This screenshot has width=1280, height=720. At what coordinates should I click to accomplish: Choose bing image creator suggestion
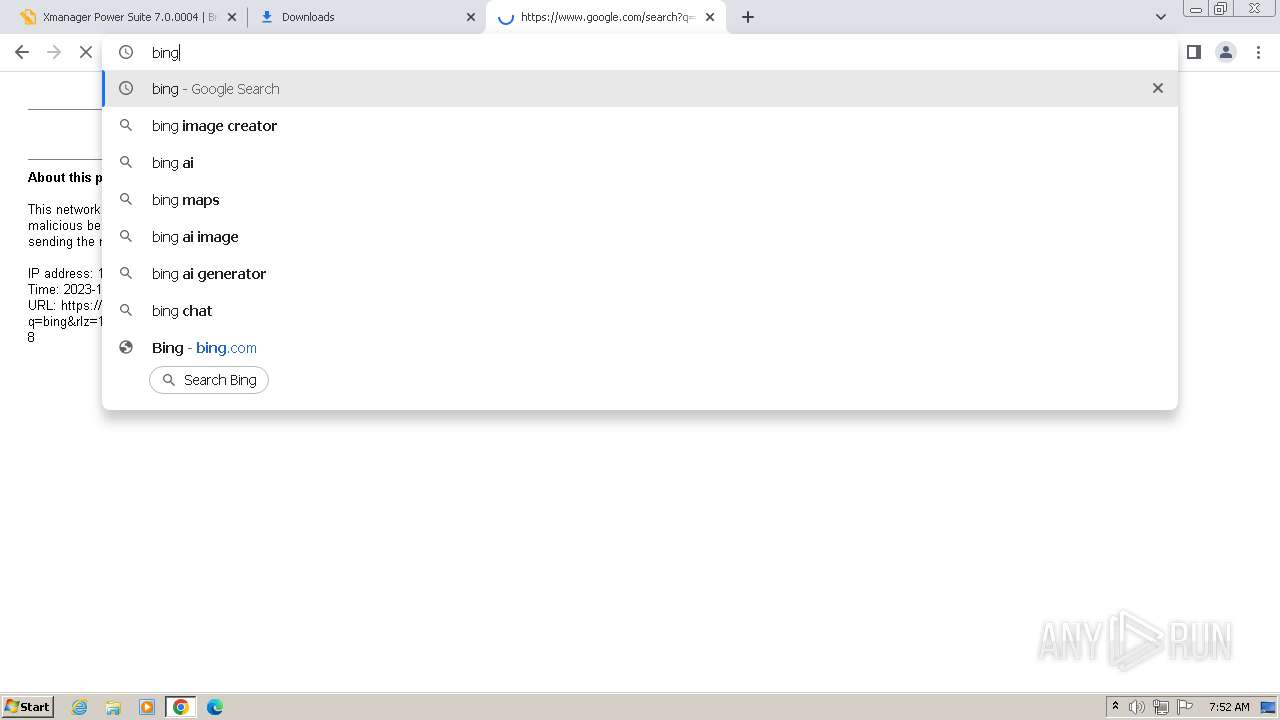coord(640,126)
